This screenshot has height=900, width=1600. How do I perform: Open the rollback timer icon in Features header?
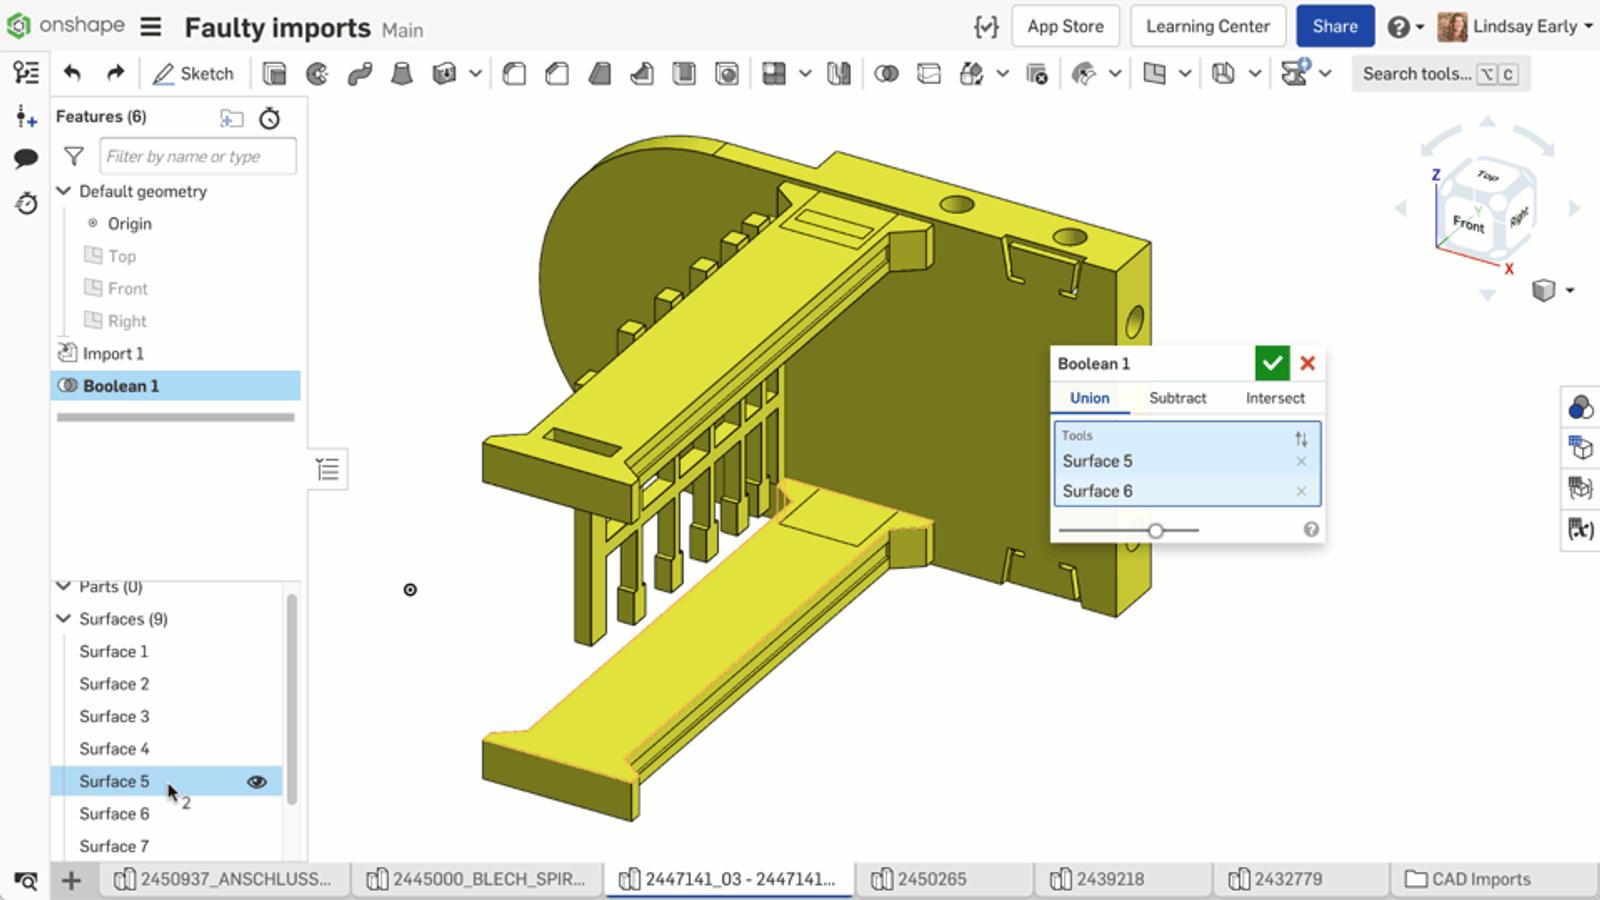[x=269, y=118]
